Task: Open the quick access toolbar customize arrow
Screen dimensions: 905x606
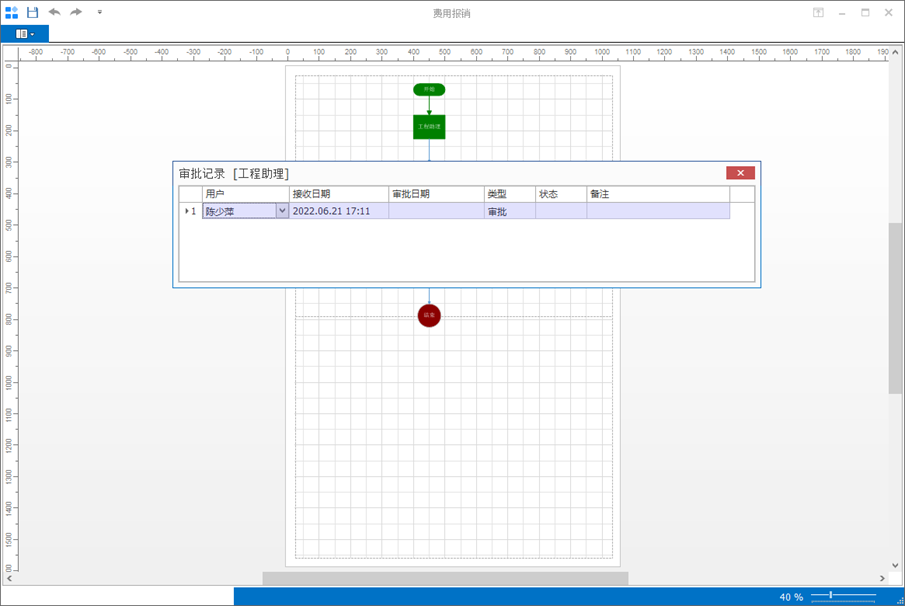Action: [99, 13]
